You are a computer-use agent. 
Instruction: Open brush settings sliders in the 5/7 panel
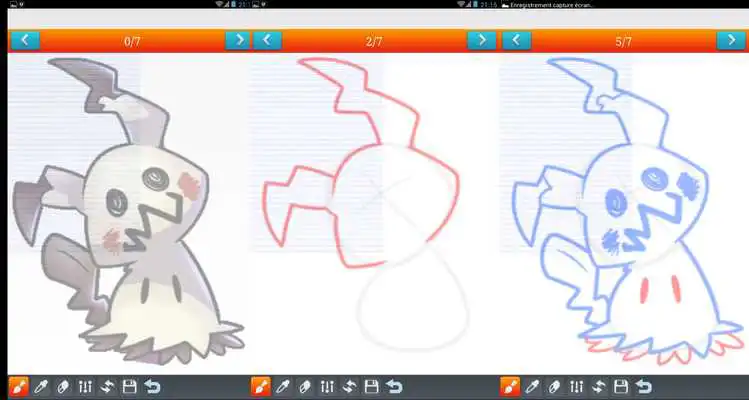(x=577, y=386)
